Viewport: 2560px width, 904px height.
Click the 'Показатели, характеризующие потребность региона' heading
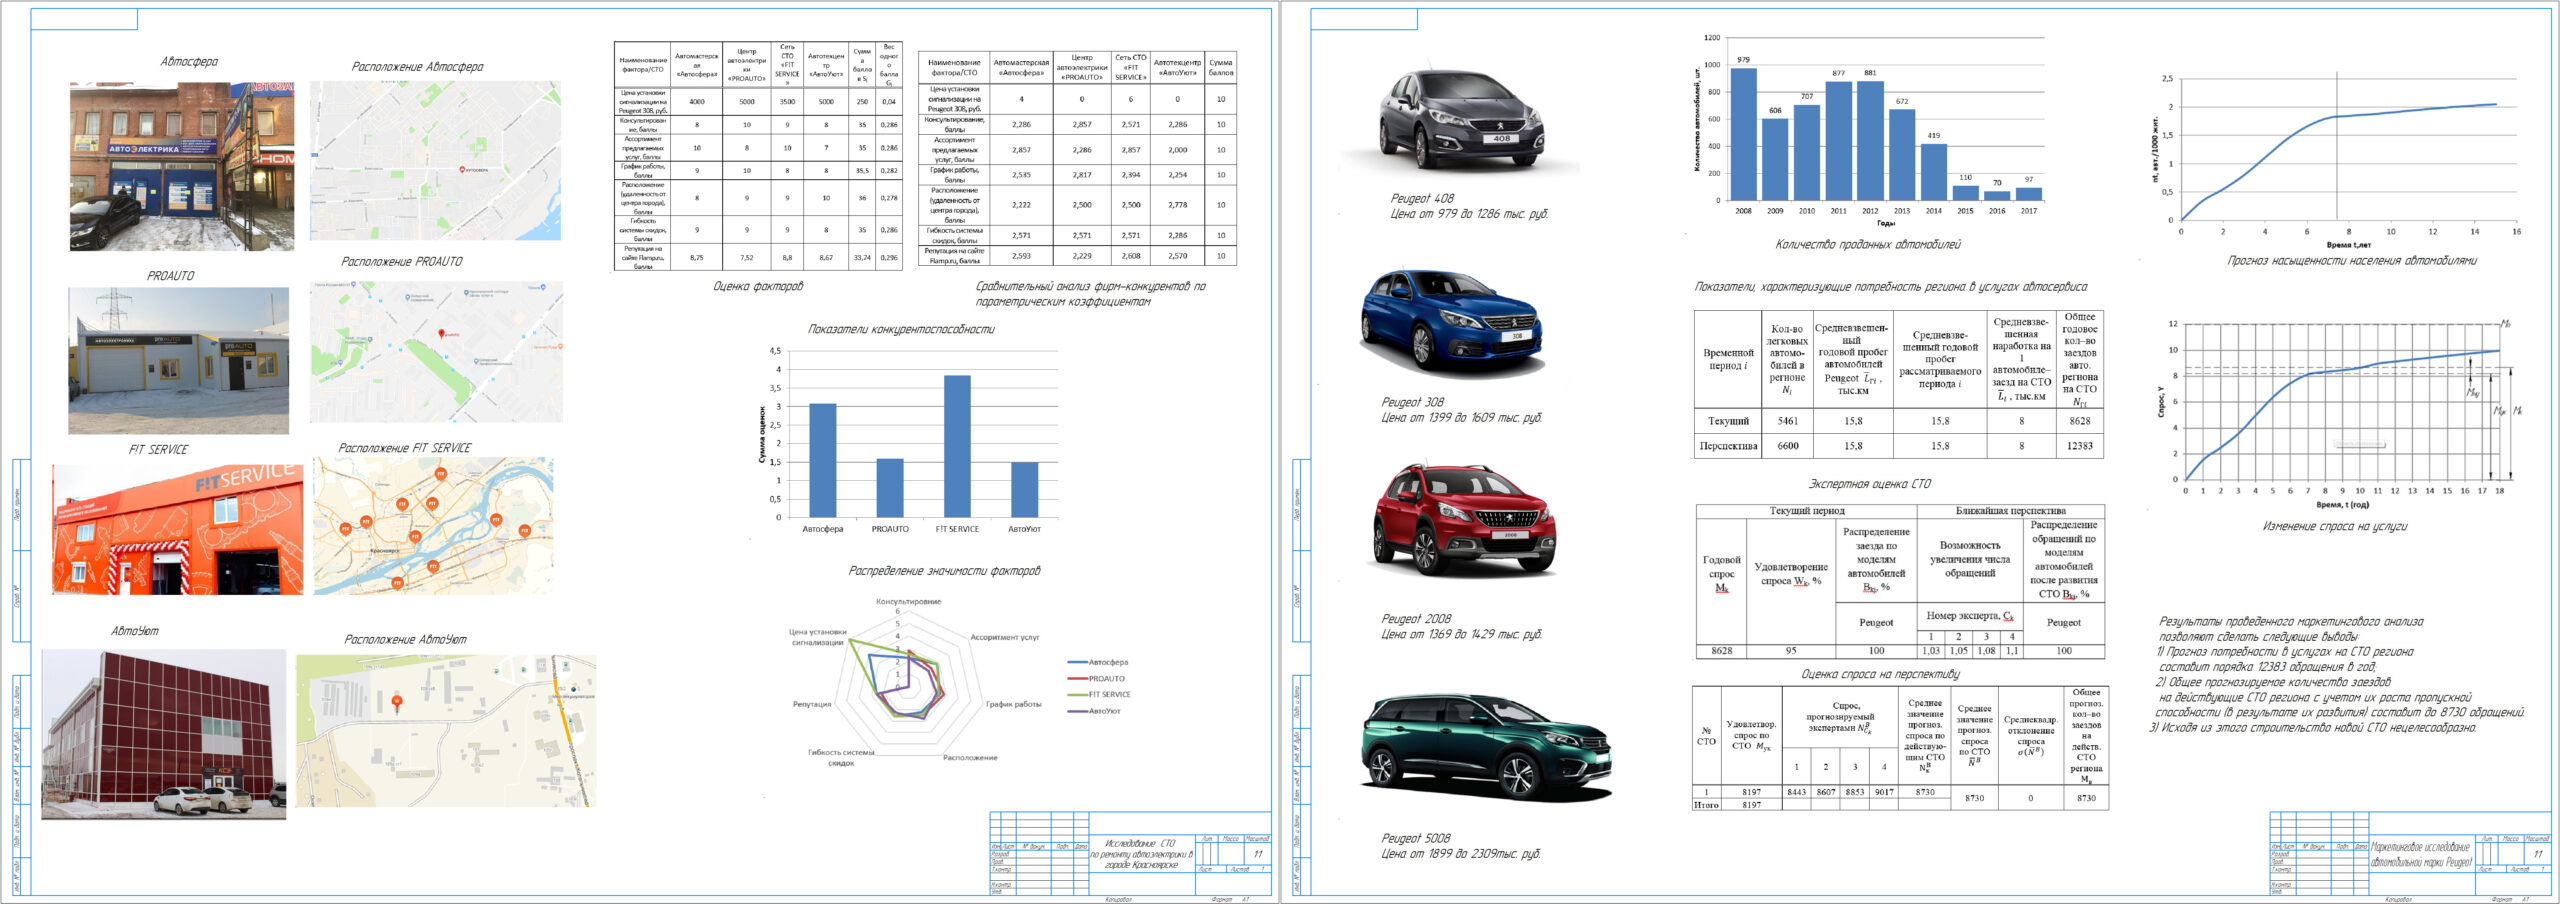point(1891,287)
